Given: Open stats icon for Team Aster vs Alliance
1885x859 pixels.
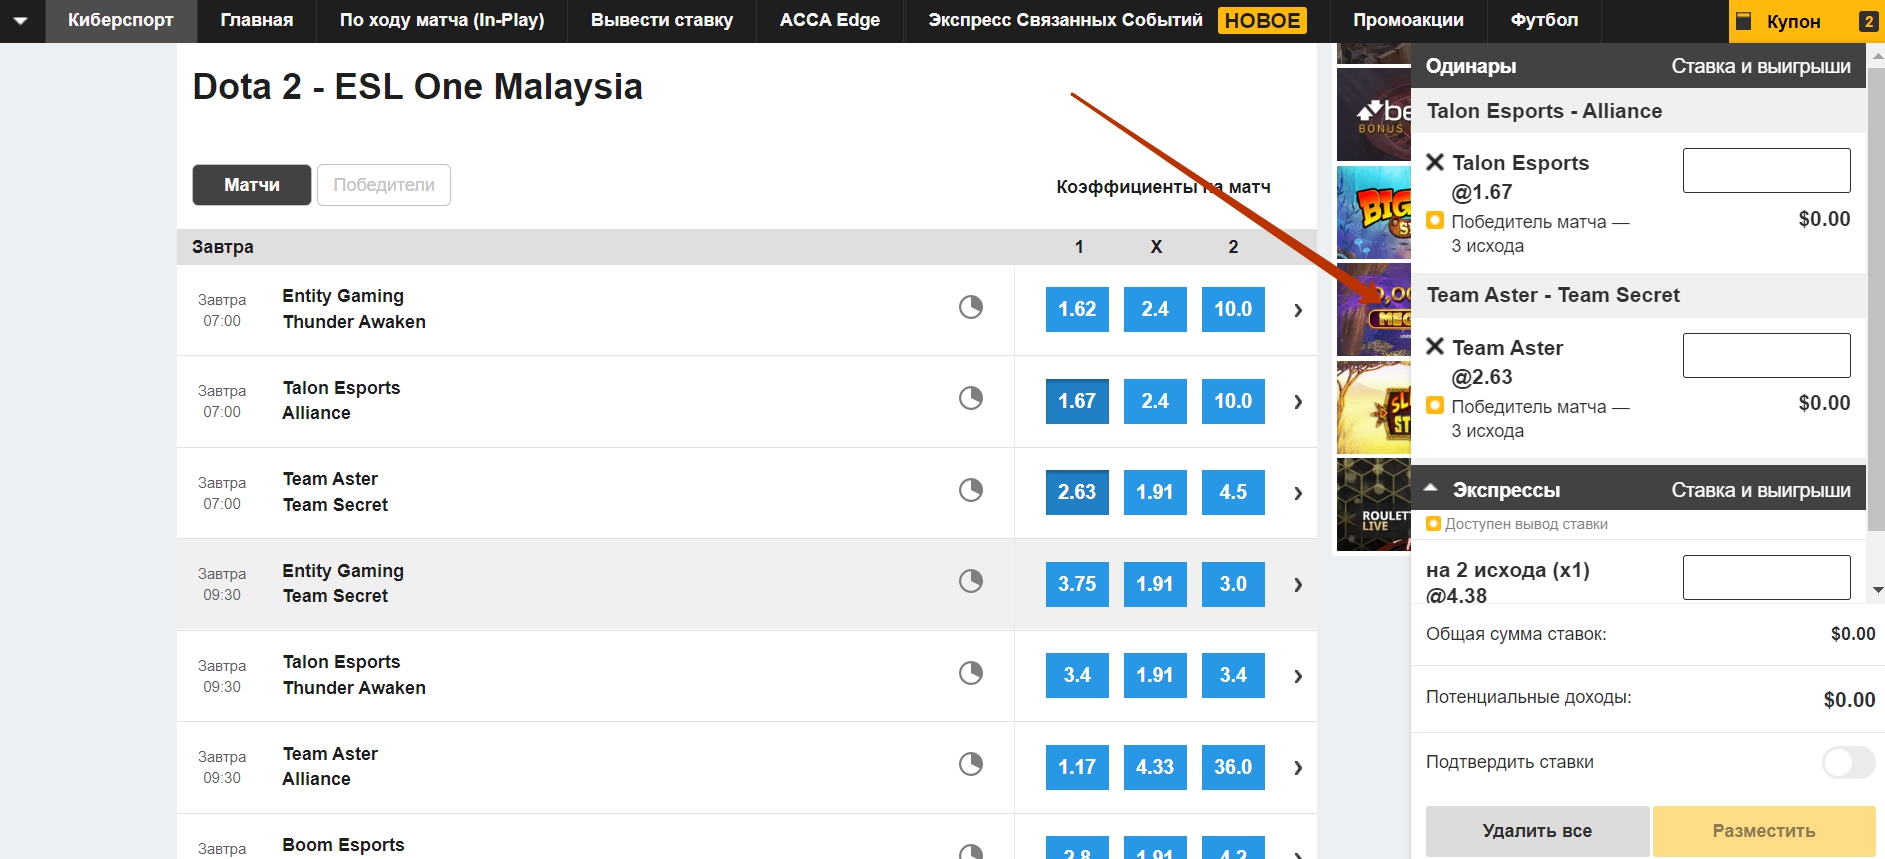Looking at the screenshot, I should pos(970,764).
